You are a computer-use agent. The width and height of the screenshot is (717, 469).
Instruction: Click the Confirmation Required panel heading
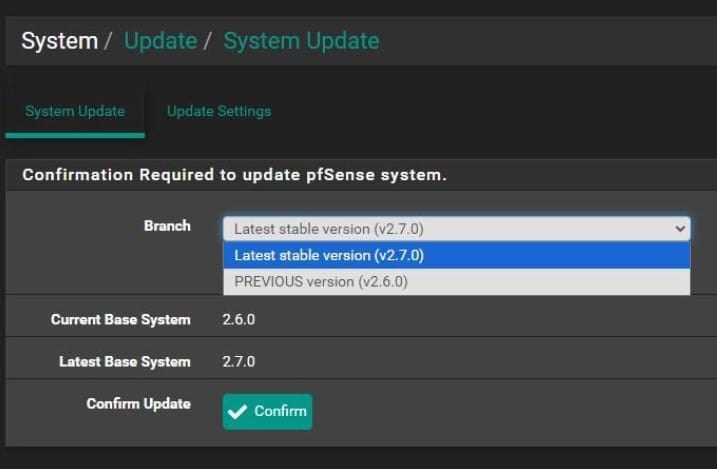coord(234,175)
